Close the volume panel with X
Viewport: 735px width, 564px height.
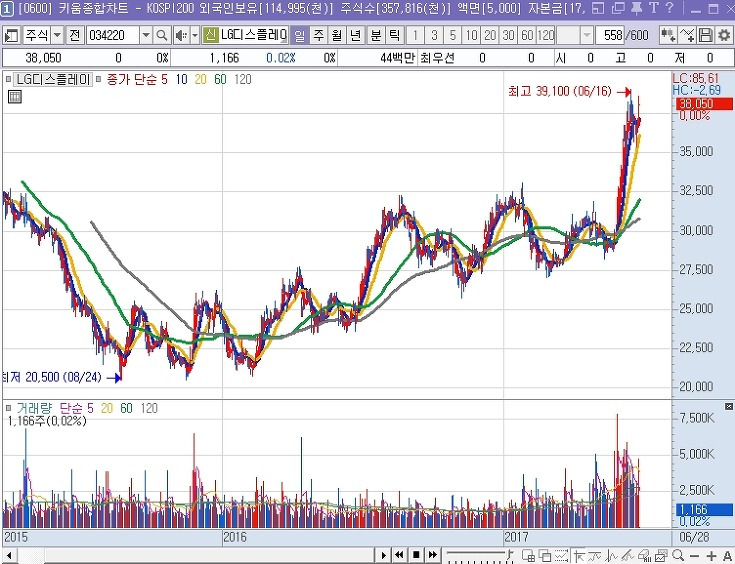pyautogui.click(x=728, y=406)
